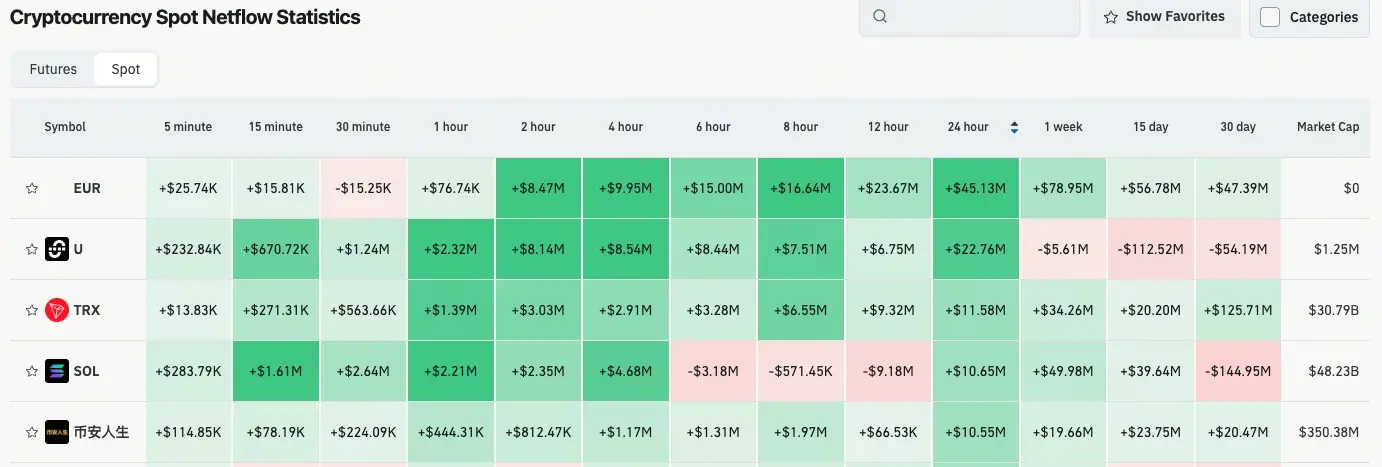Select the Spot tab
Screen dimensions: 1382x467
[x=126, y=69]
